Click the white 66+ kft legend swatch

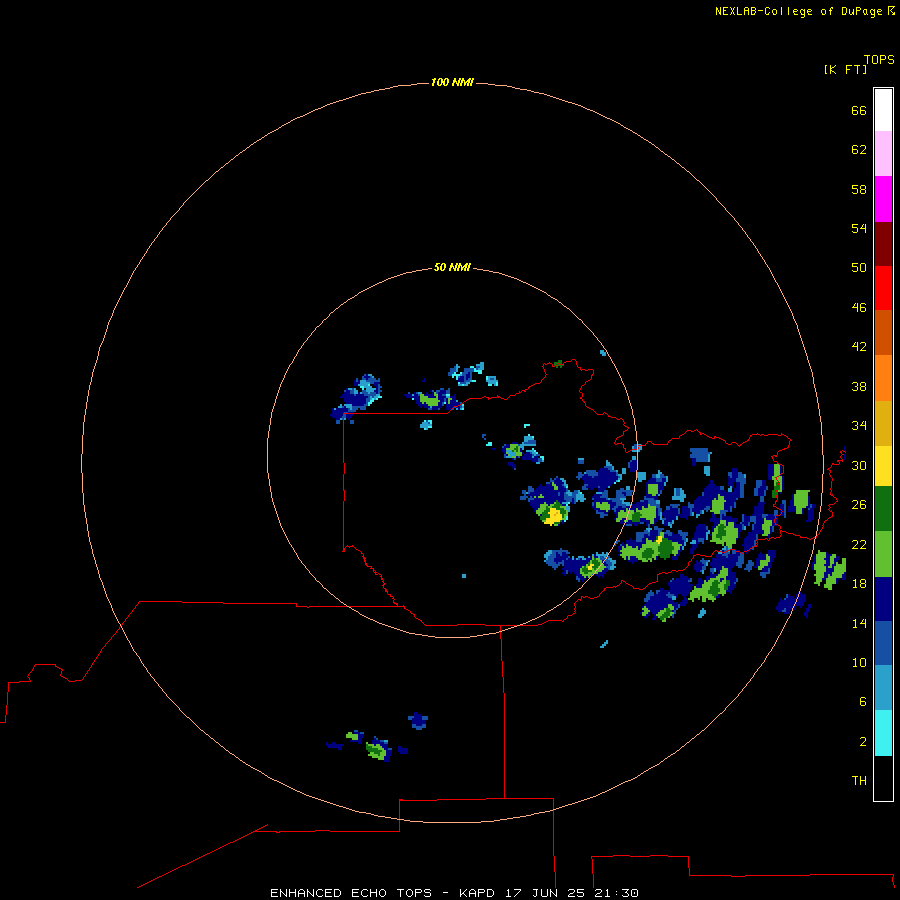[883, 110]
